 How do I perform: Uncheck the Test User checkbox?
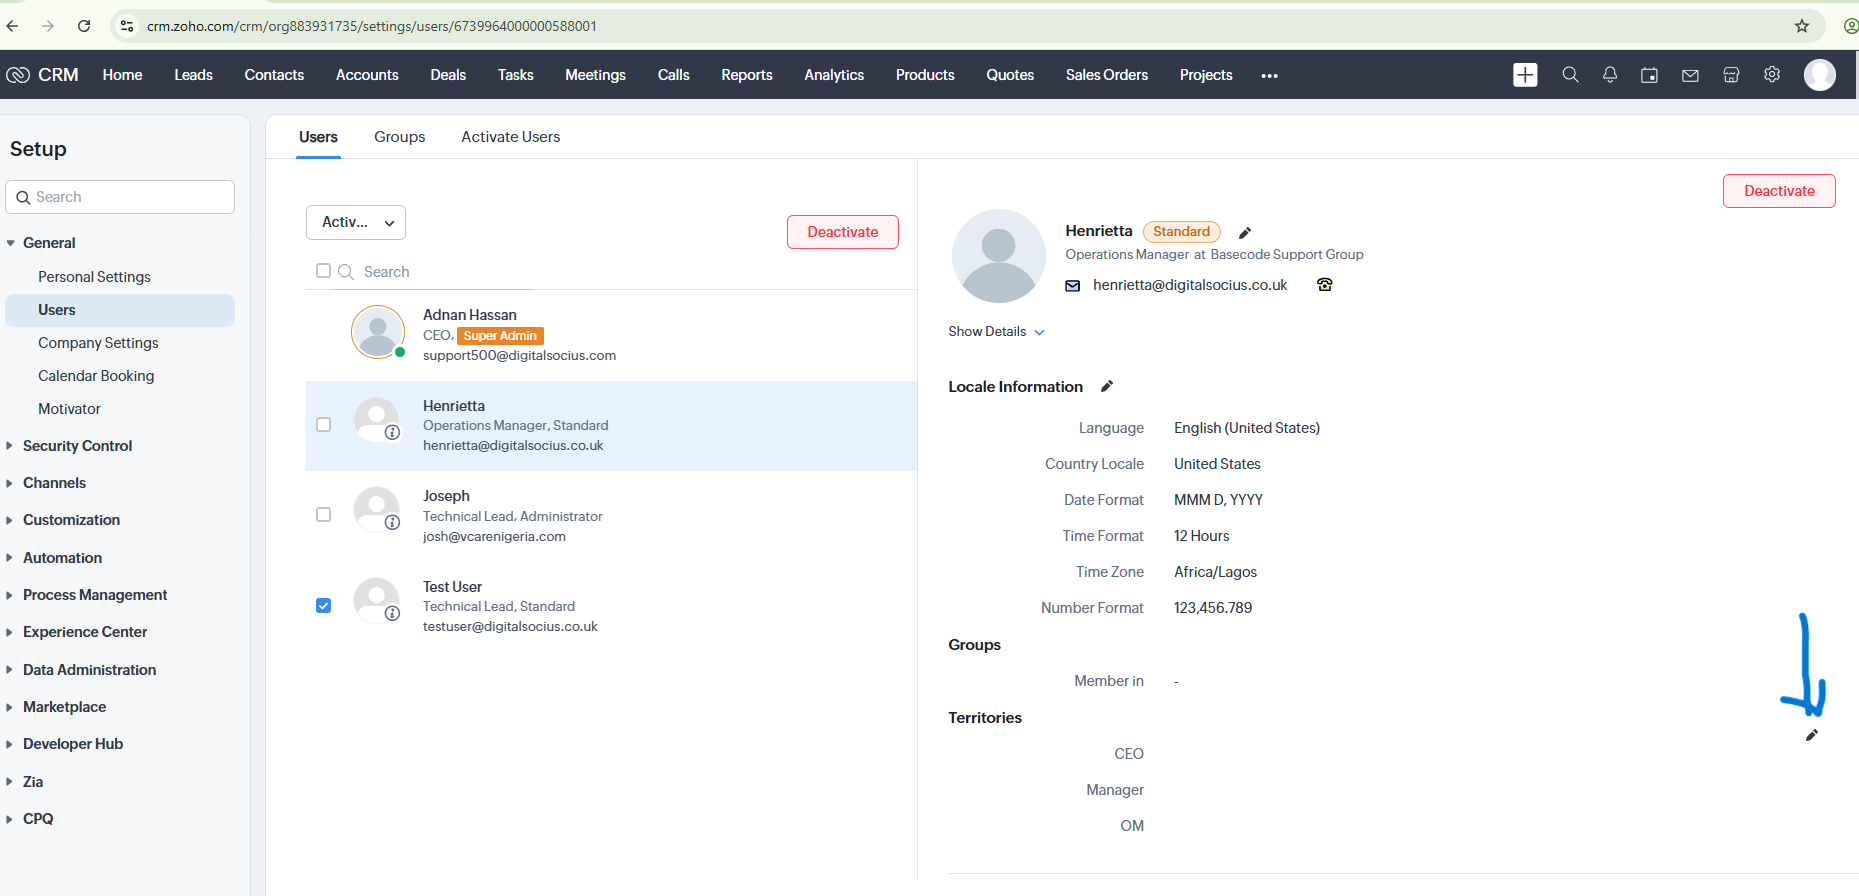tap(323, 605)
